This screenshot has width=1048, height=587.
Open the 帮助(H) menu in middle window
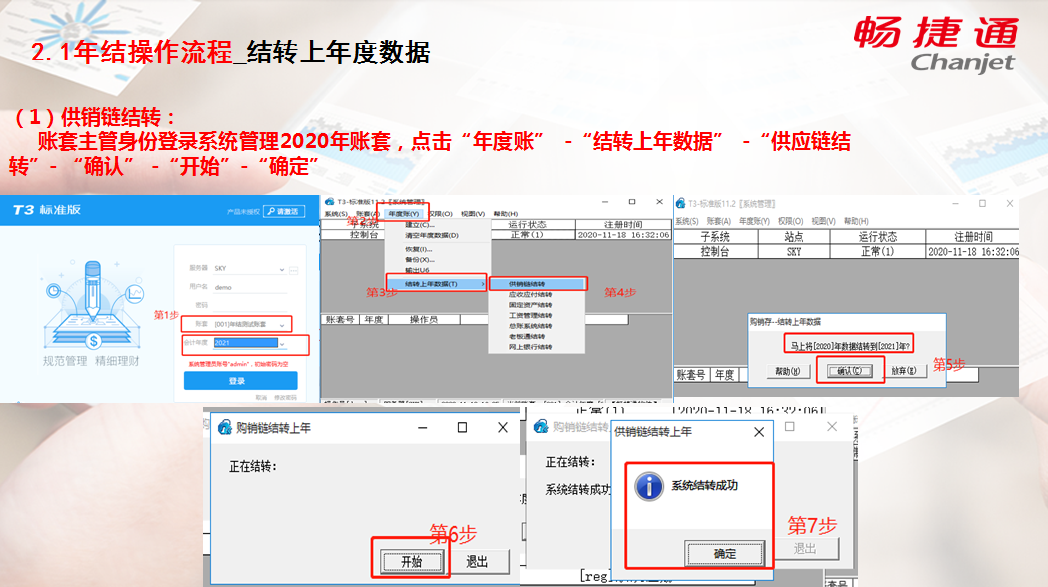click(505, 214)
